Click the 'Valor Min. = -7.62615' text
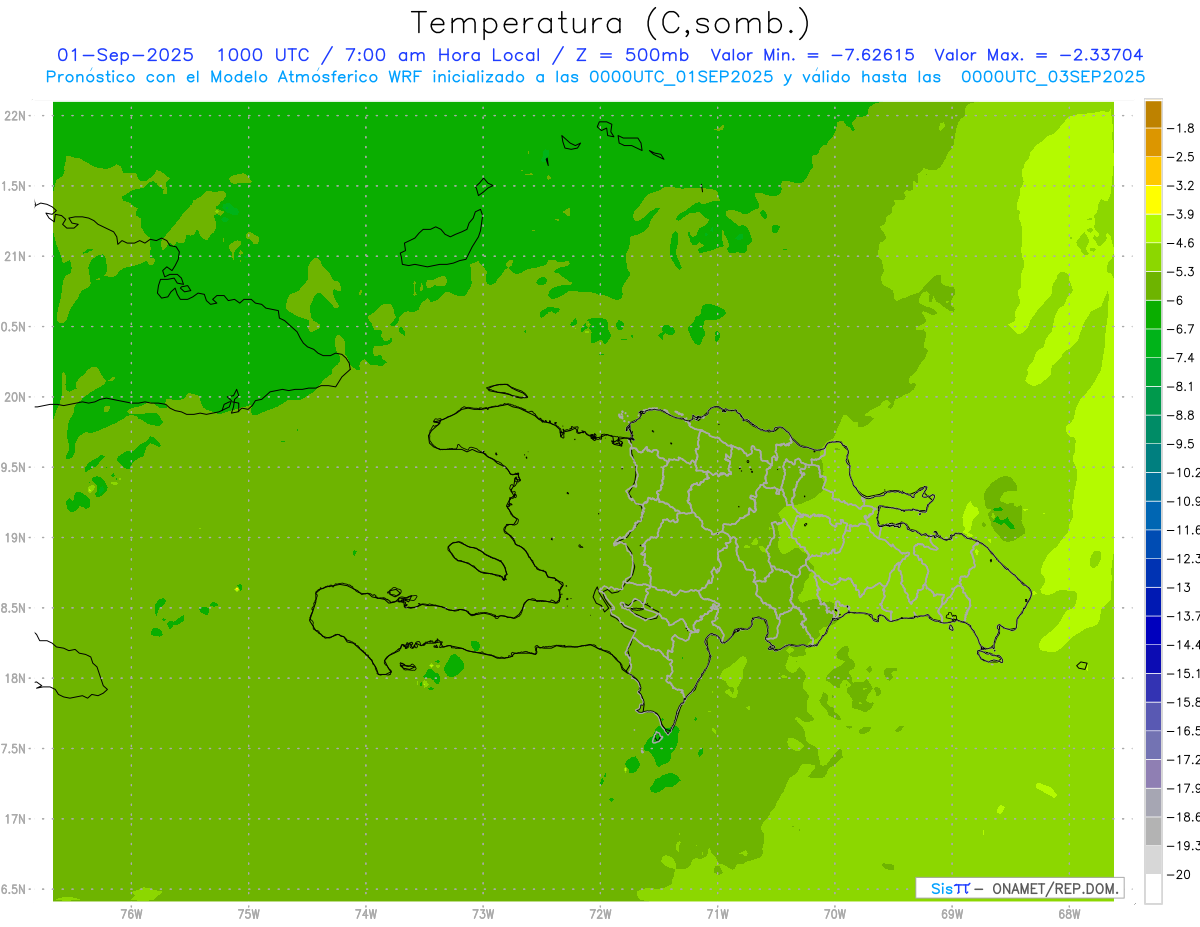 click(x=812, y=55)
